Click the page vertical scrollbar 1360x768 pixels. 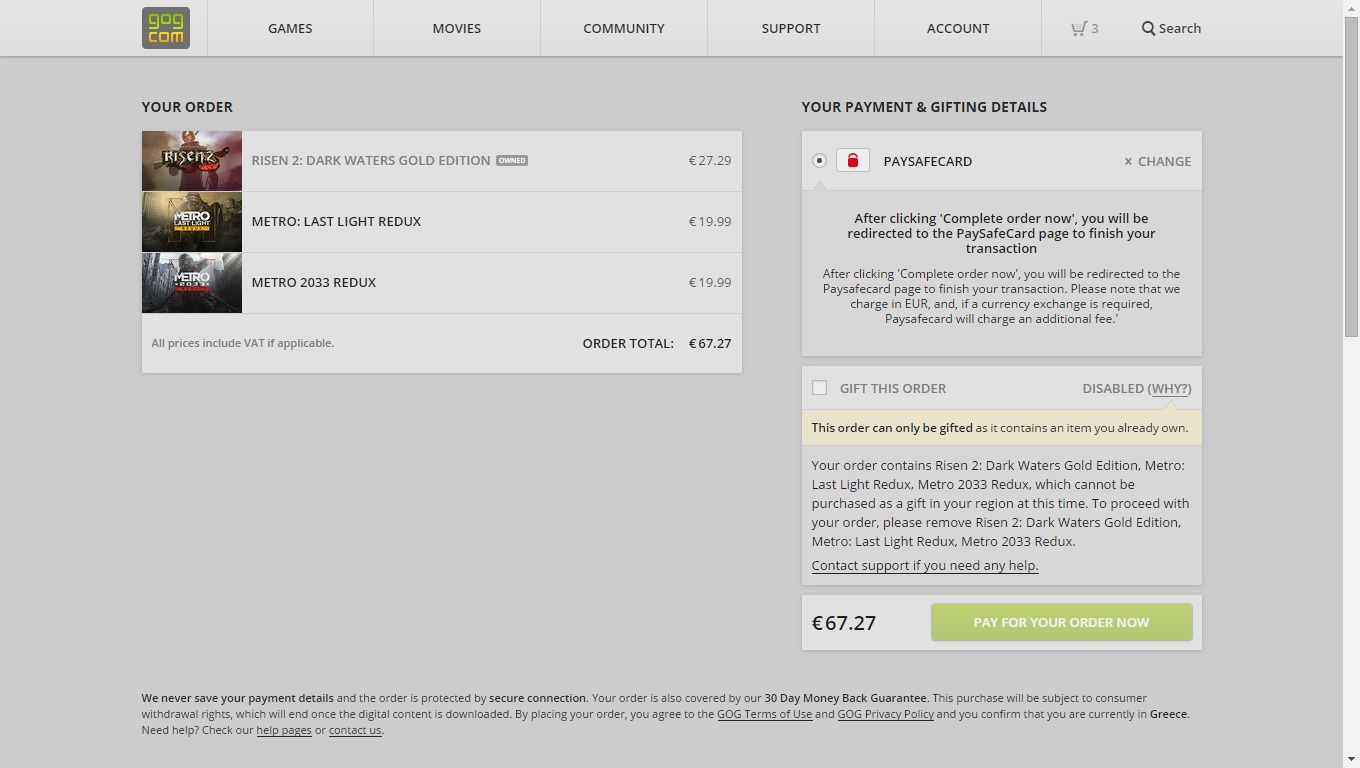1351,384
